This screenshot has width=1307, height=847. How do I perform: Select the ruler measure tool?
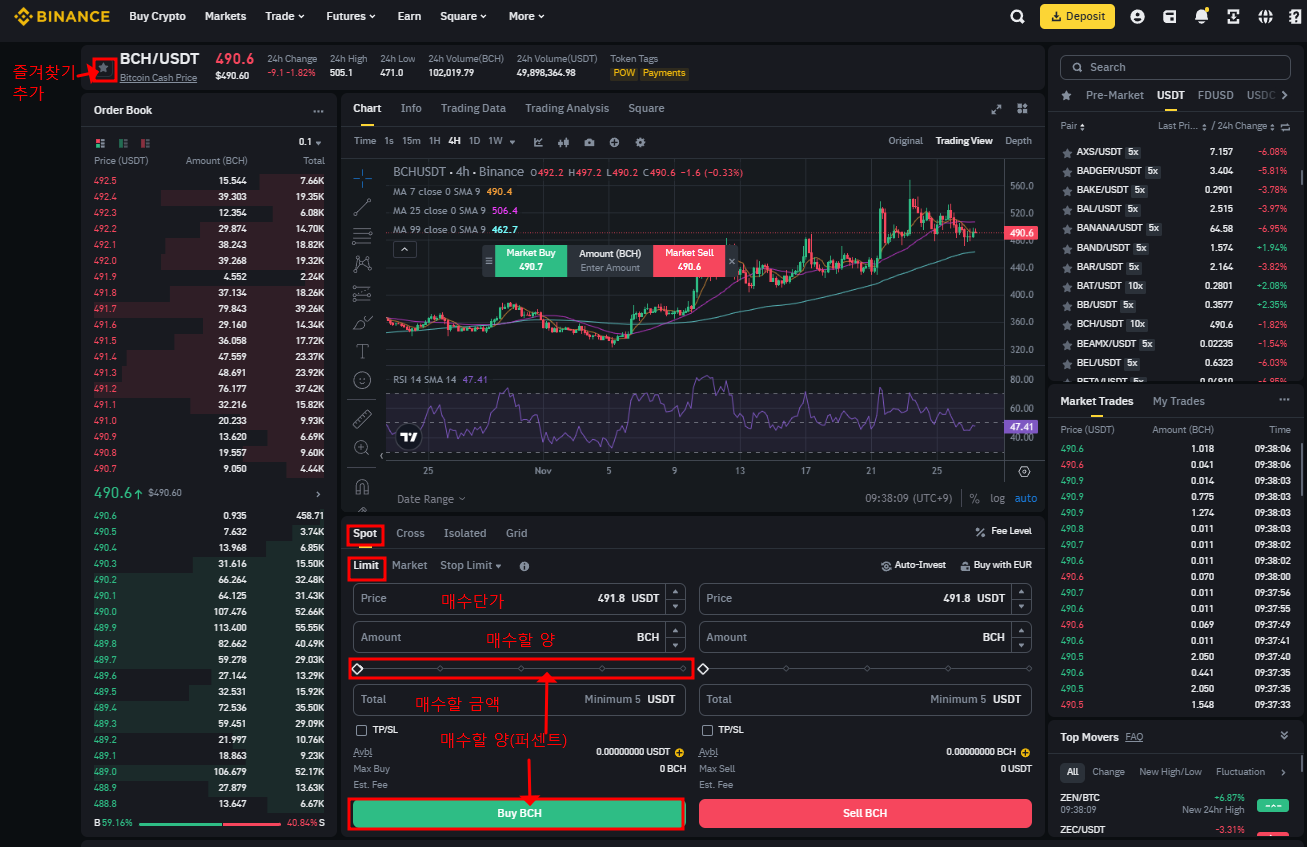pos(362,419)
